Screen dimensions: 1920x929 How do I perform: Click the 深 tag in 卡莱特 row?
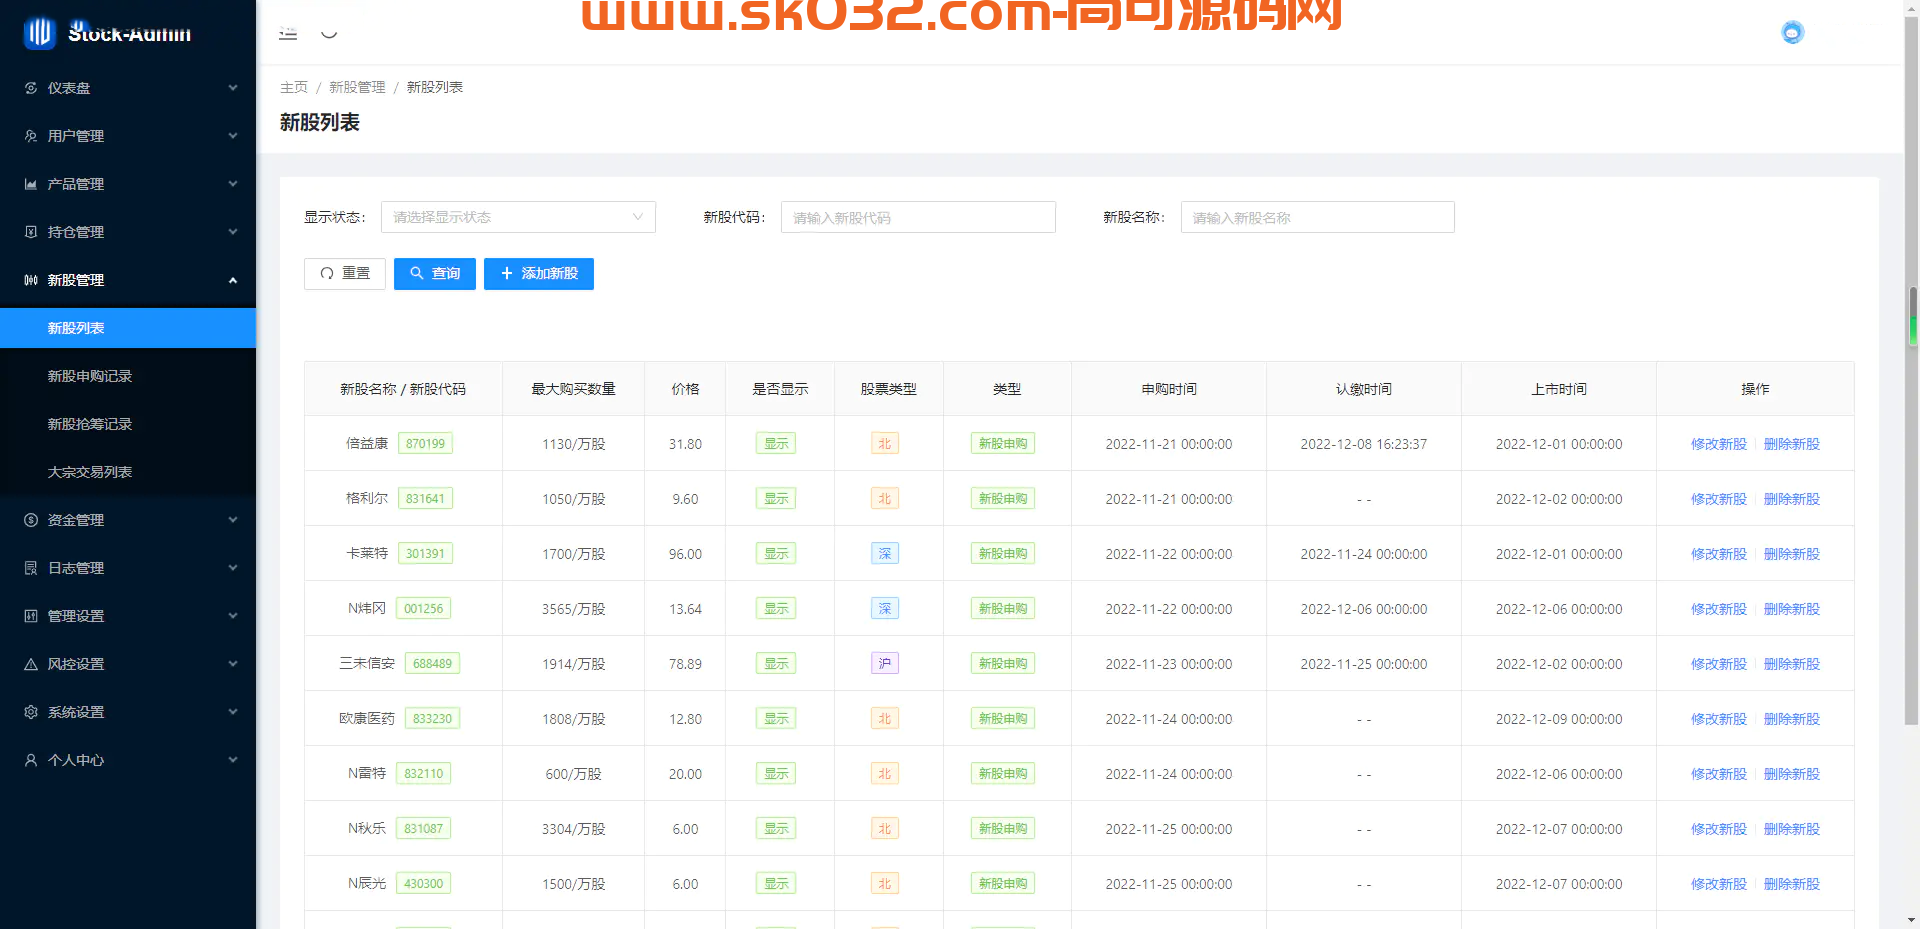(885, 553)
